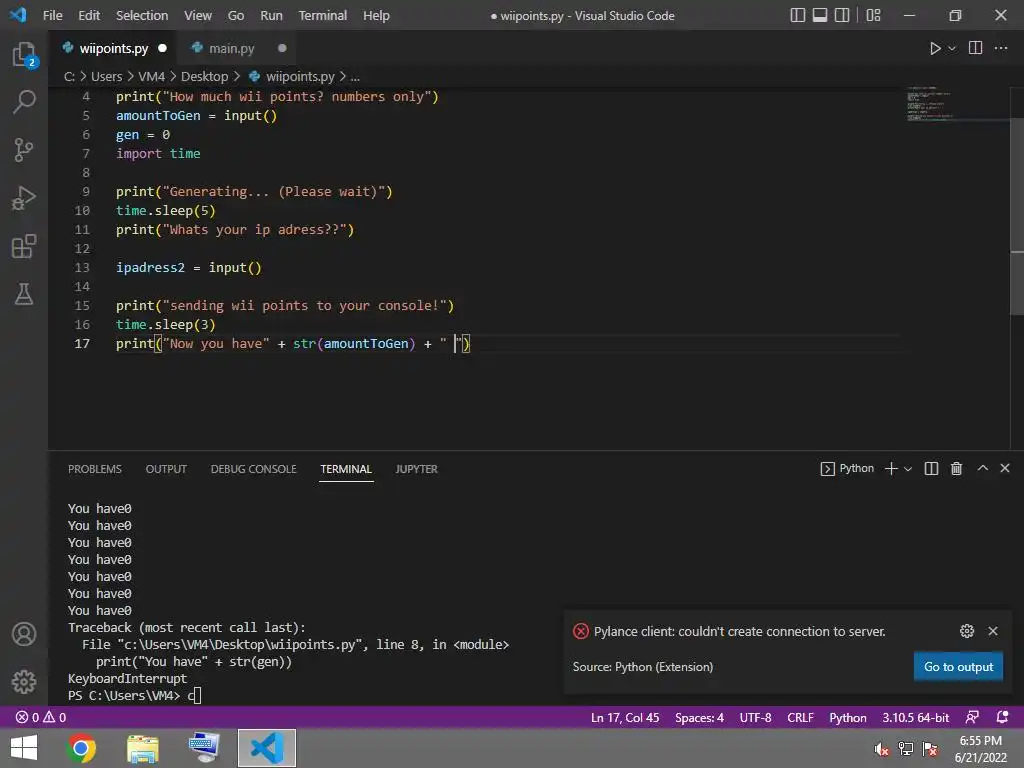The width and height of the screenshot is (1024, 768).
Task: Open the Extensions view
Action: [24, 246]
